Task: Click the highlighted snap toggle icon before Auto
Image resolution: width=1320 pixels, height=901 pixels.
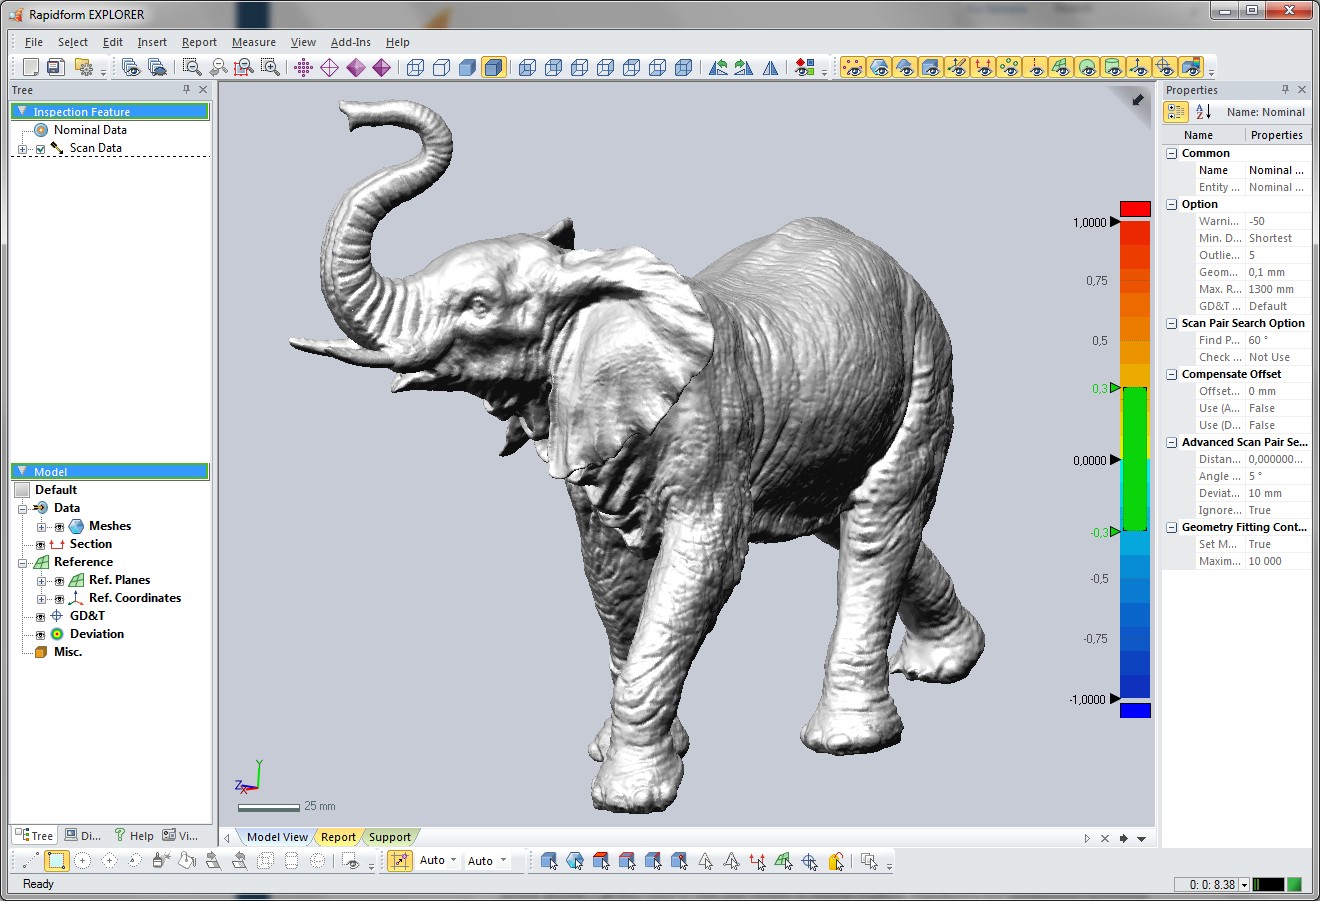Action: click(x=399, y=860)
